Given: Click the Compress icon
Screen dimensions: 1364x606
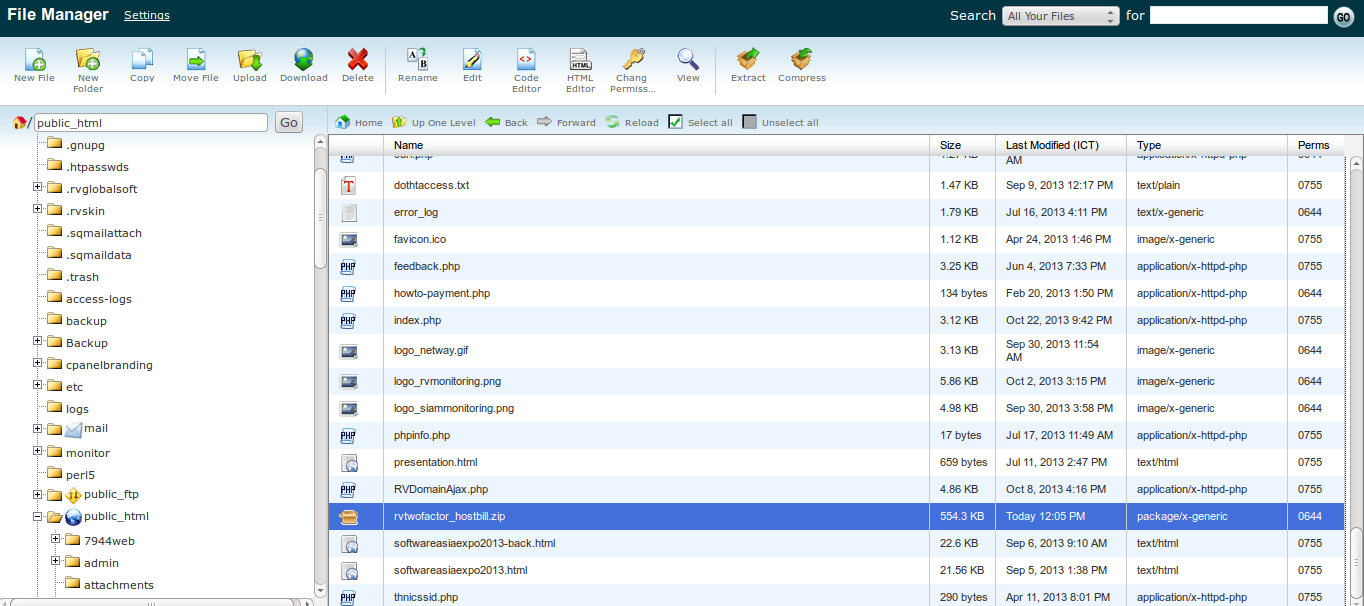Looking at the screenshot, I should [x=801, y=60].
